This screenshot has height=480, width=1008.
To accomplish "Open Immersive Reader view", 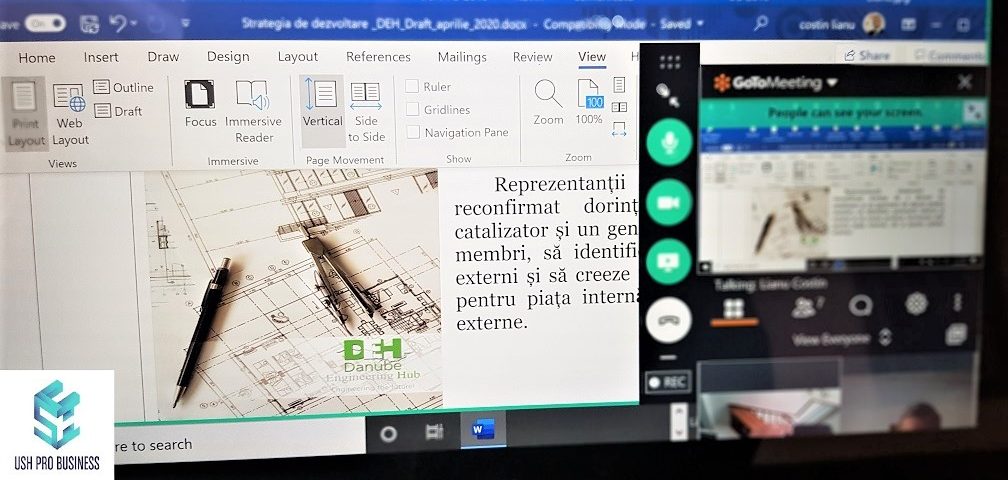I will (253, 112).
